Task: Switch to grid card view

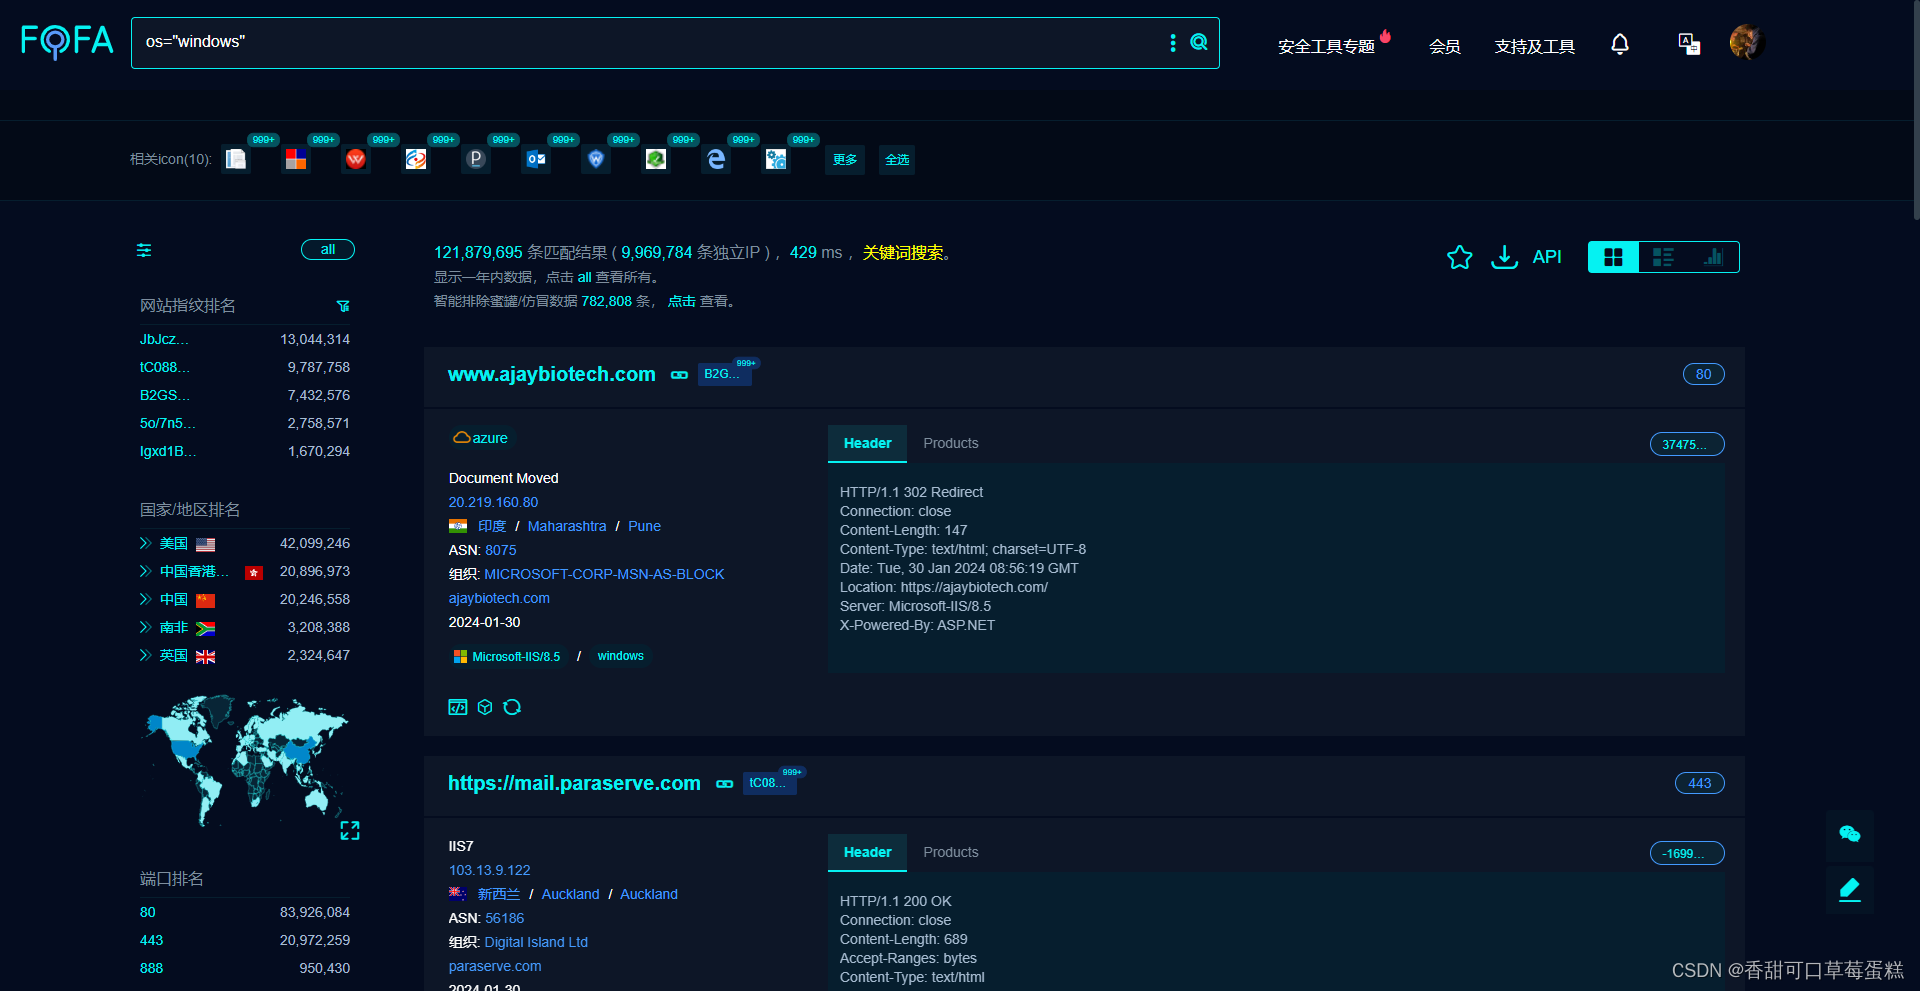Action: click(1613, 257)
